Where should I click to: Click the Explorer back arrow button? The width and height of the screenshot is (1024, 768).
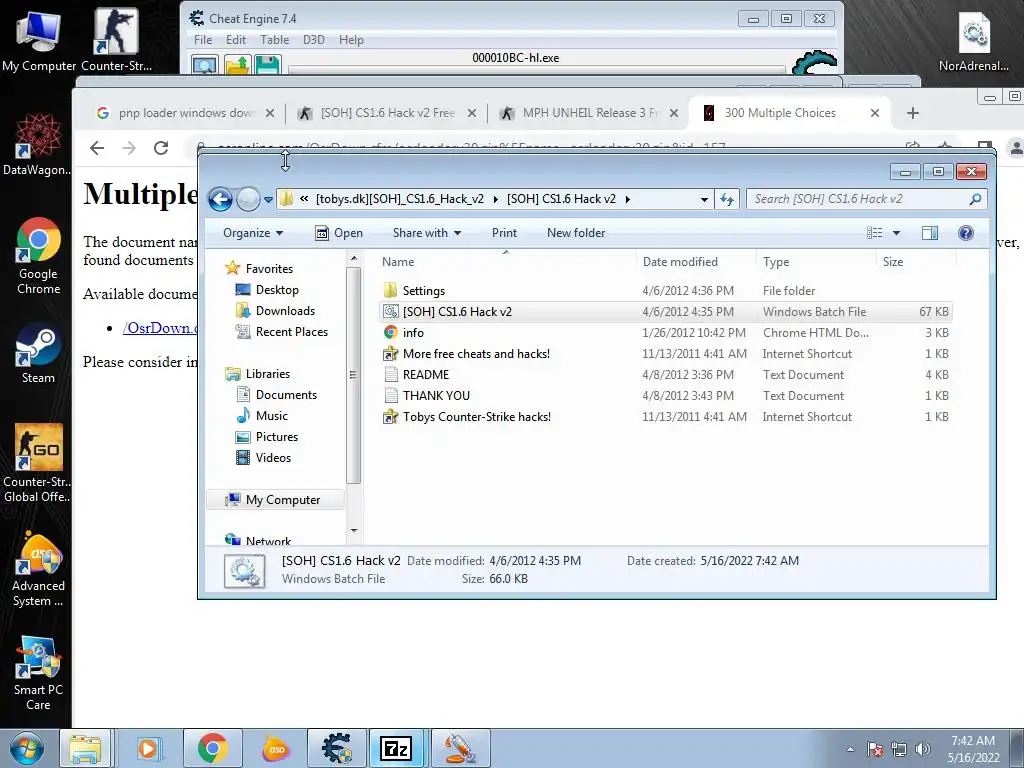220,199
